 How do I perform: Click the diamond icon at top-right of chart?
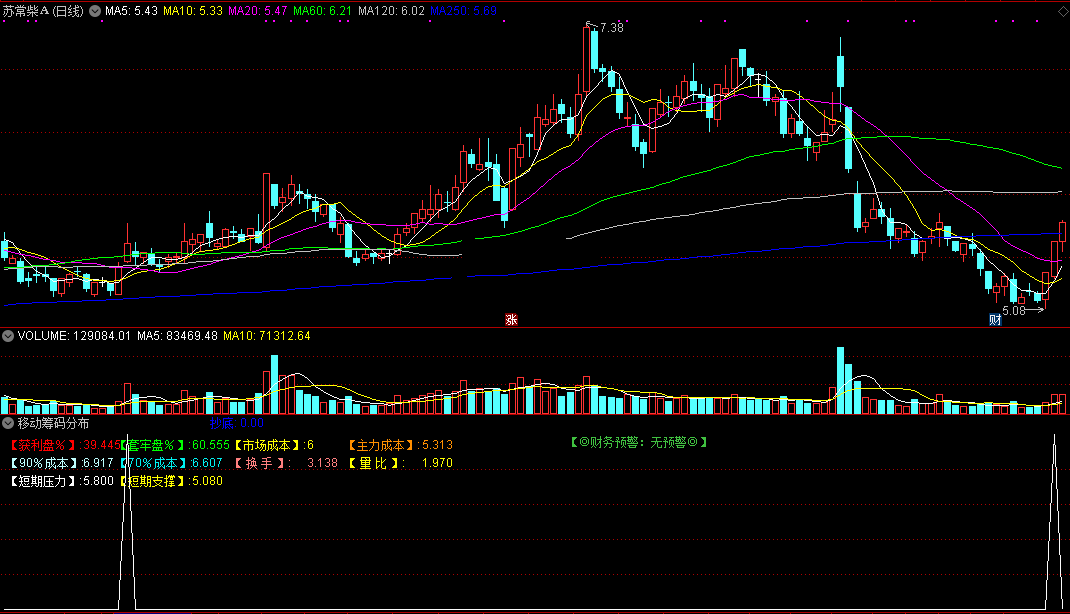click(x=1063, y=11)
